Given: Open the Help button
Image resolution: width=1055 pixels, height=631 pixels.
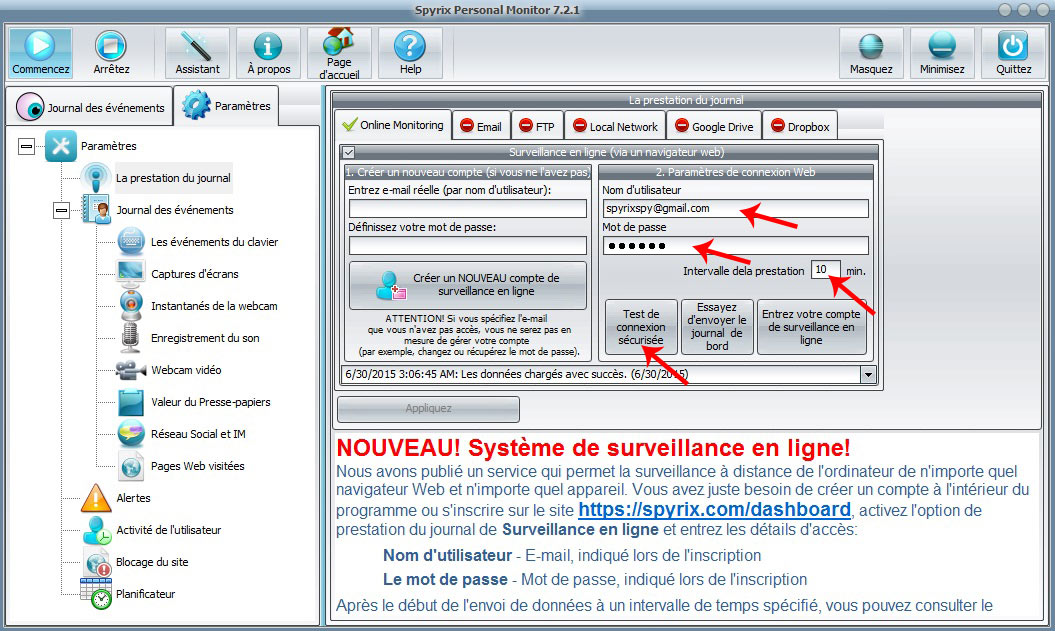Looking at the screenshot, I should [410, 53].
